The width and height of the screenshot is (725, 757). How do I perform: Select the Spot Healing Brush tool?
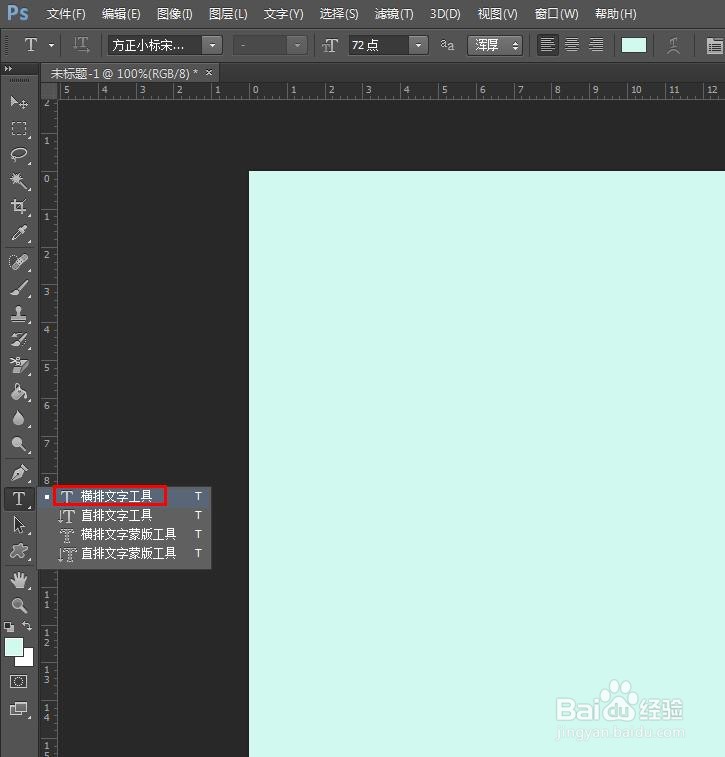[19, 262]
